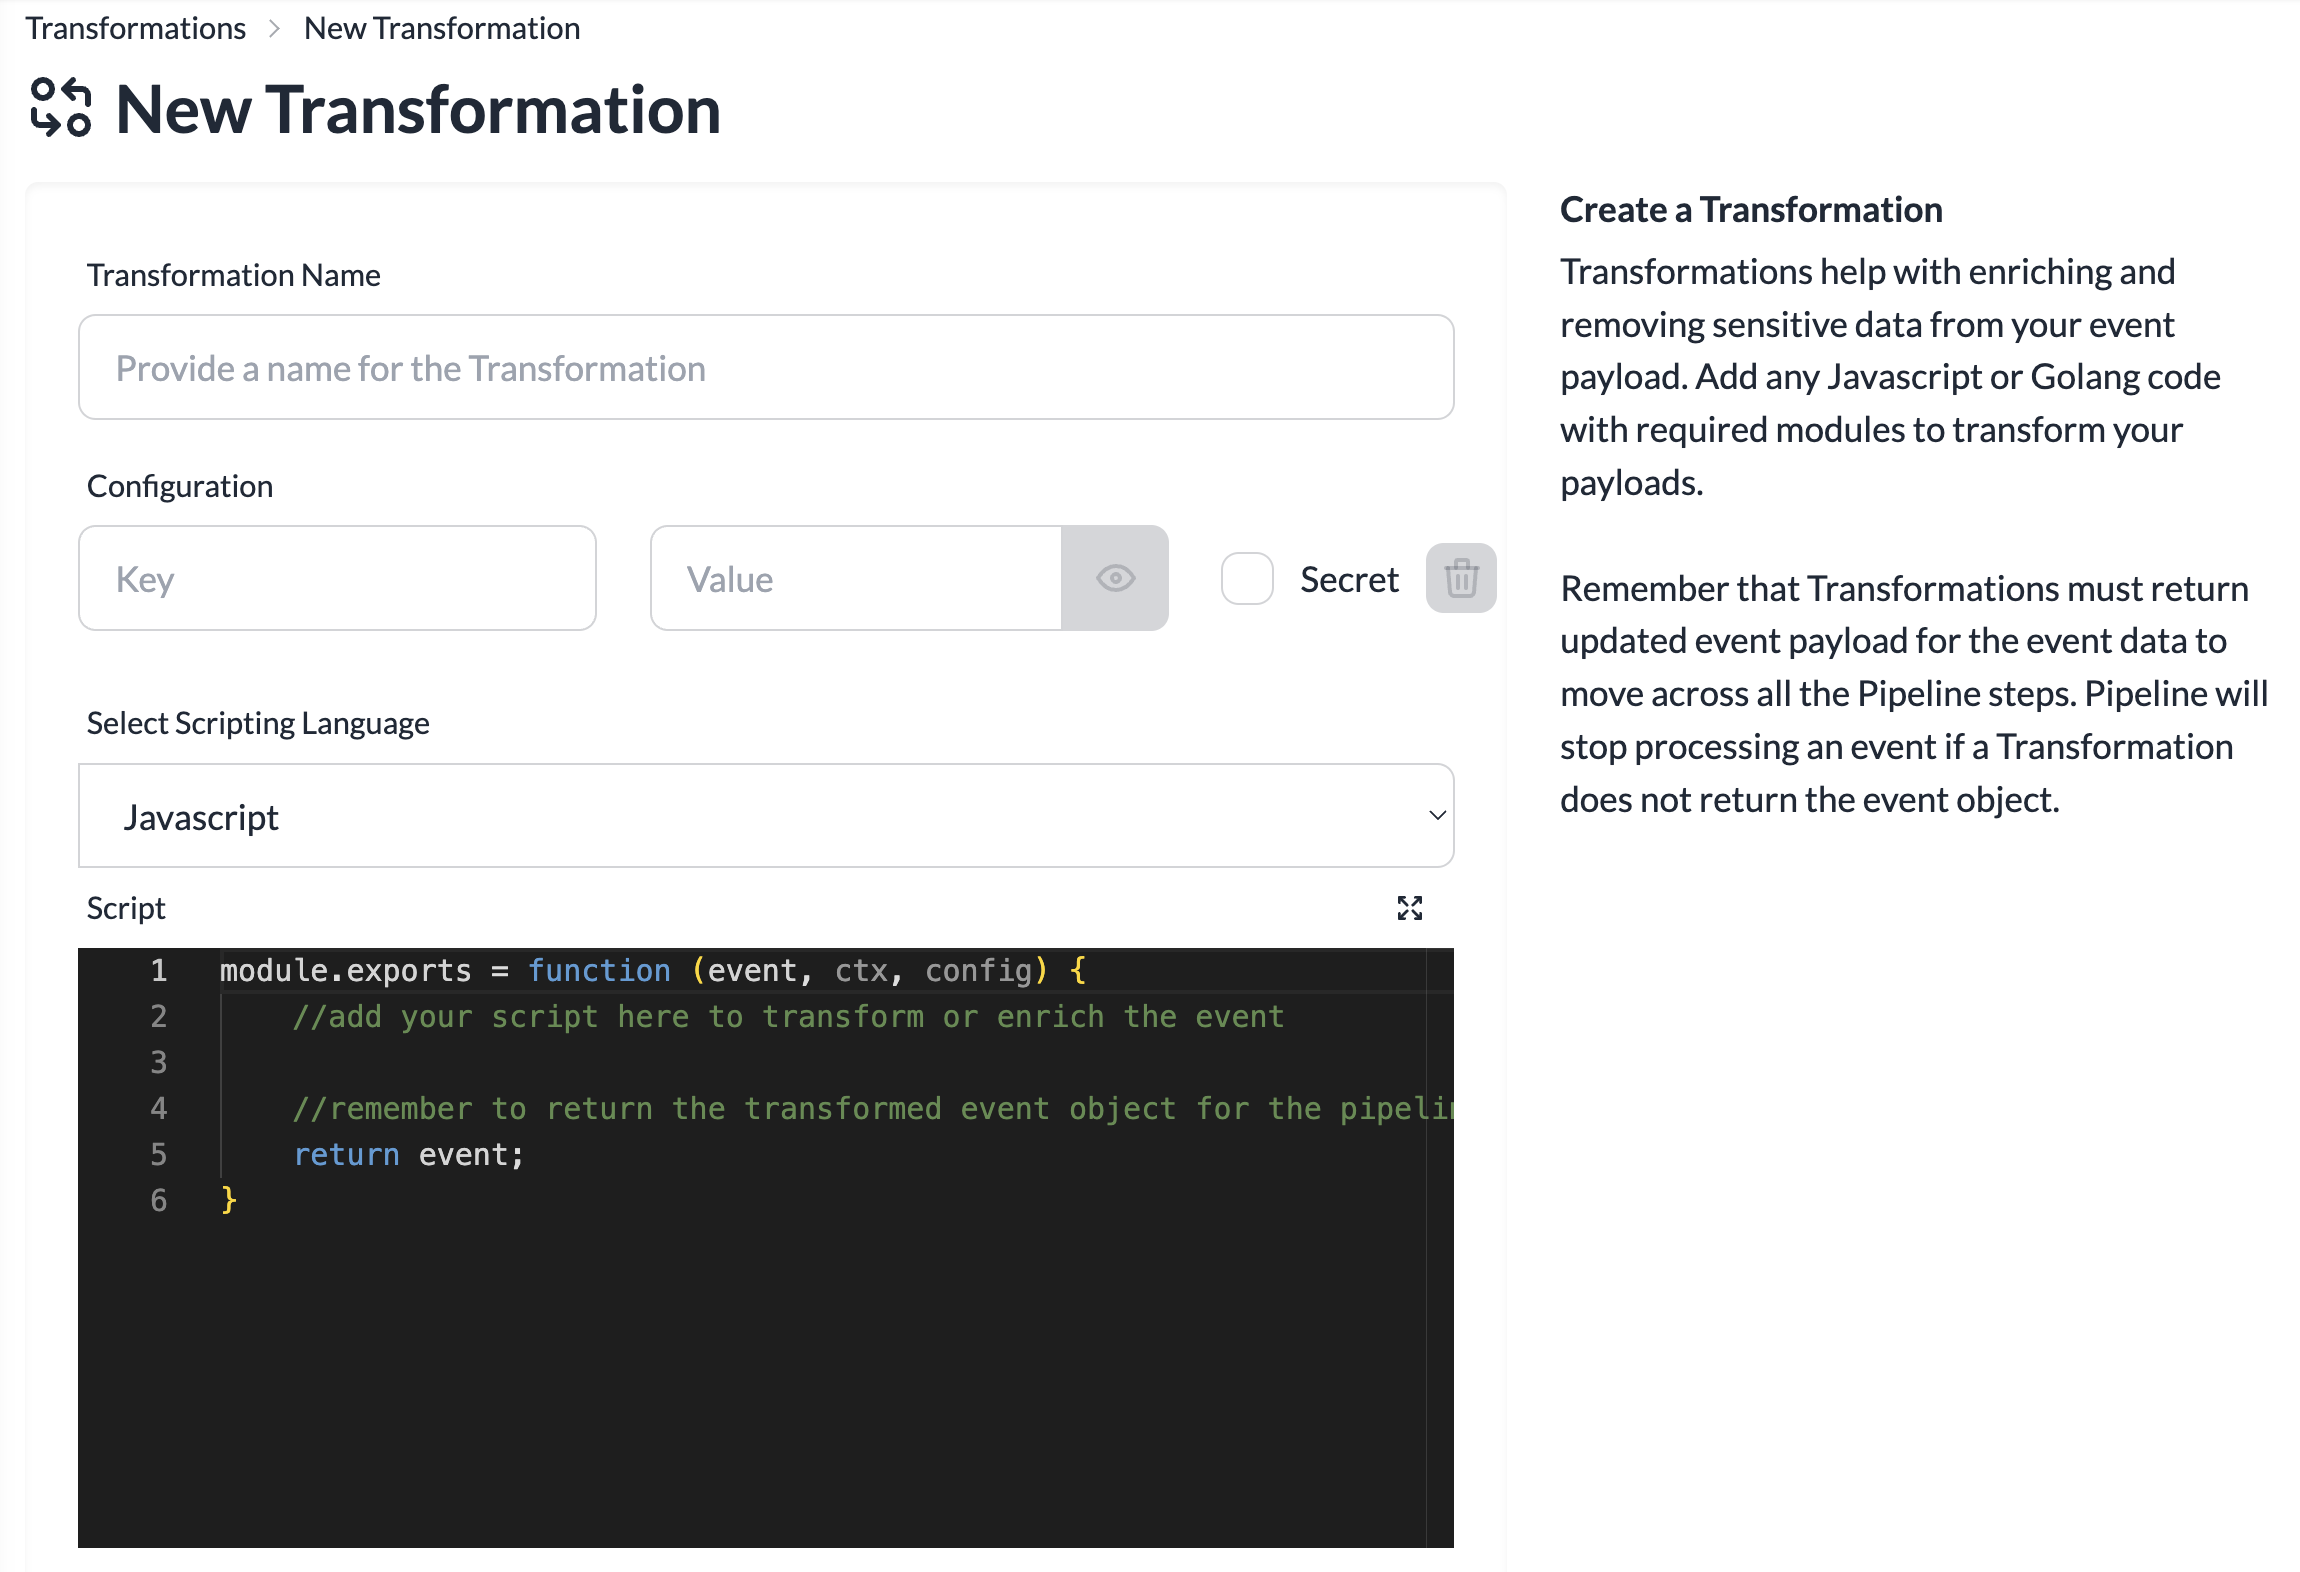This screenshot has height=1572, width=2300.
Task: Click the configuration Value input field
Action: pyautogui.click(x=856, y=579)
